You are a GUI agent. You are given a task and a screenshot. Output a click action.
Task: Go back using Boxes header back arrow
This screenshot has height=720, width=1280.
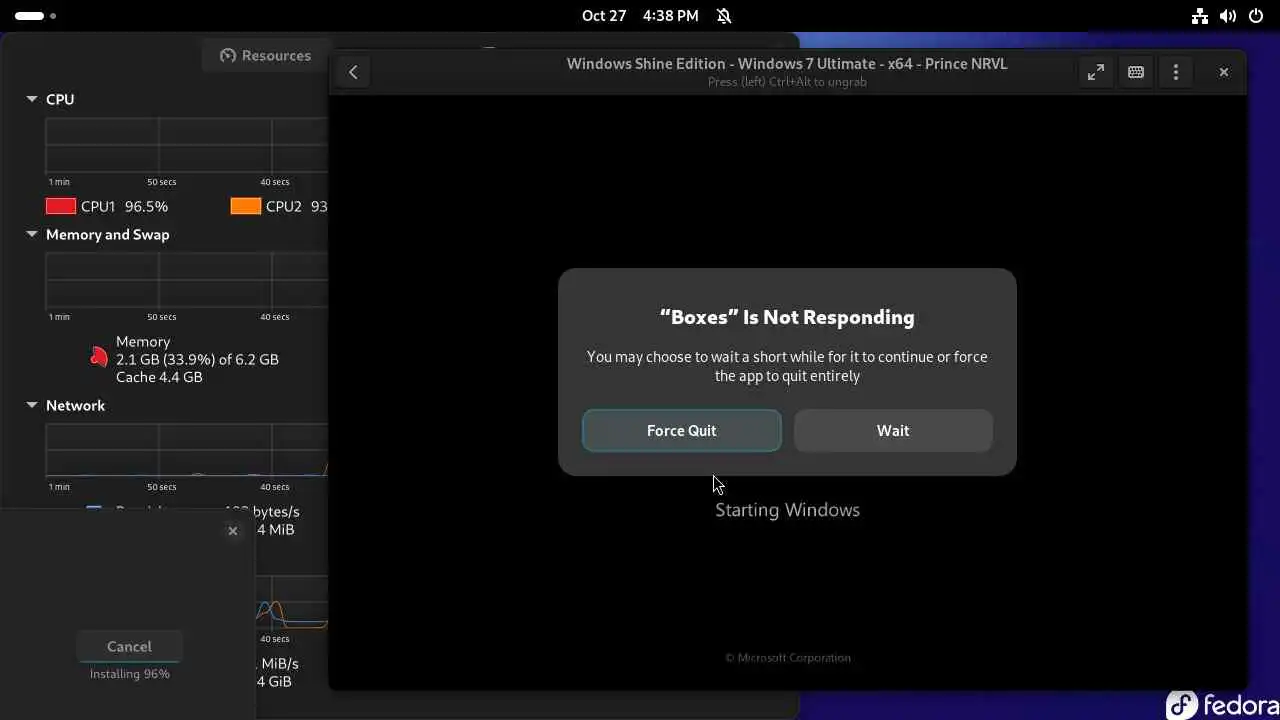pos(353,72)
